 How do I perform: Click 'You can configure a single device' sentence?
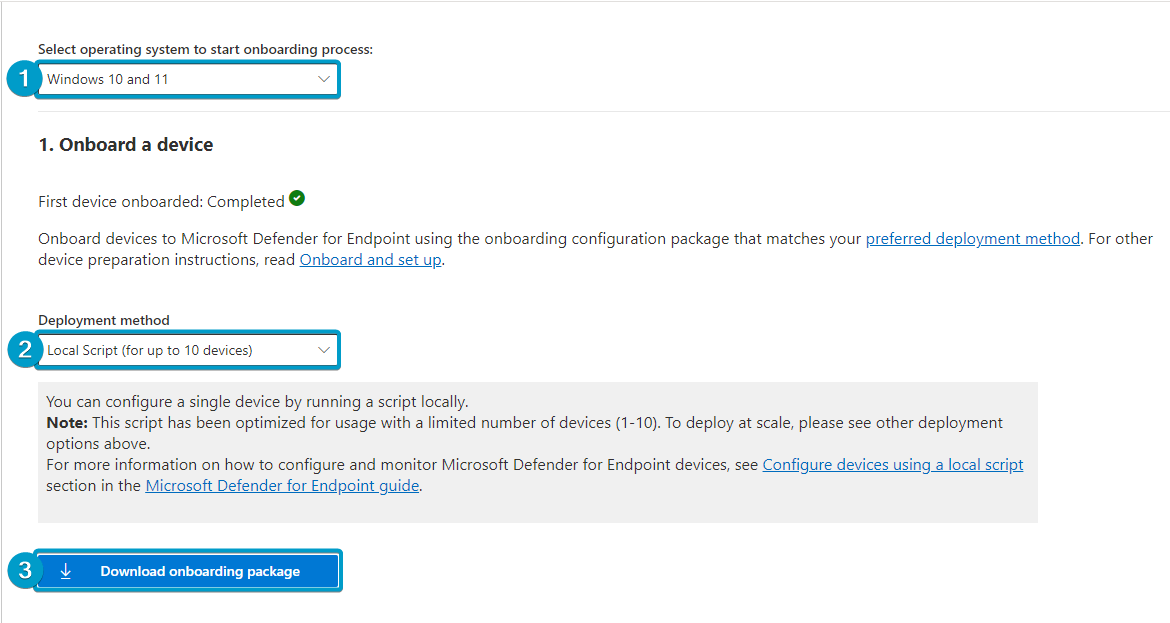(x=257, y=402)
